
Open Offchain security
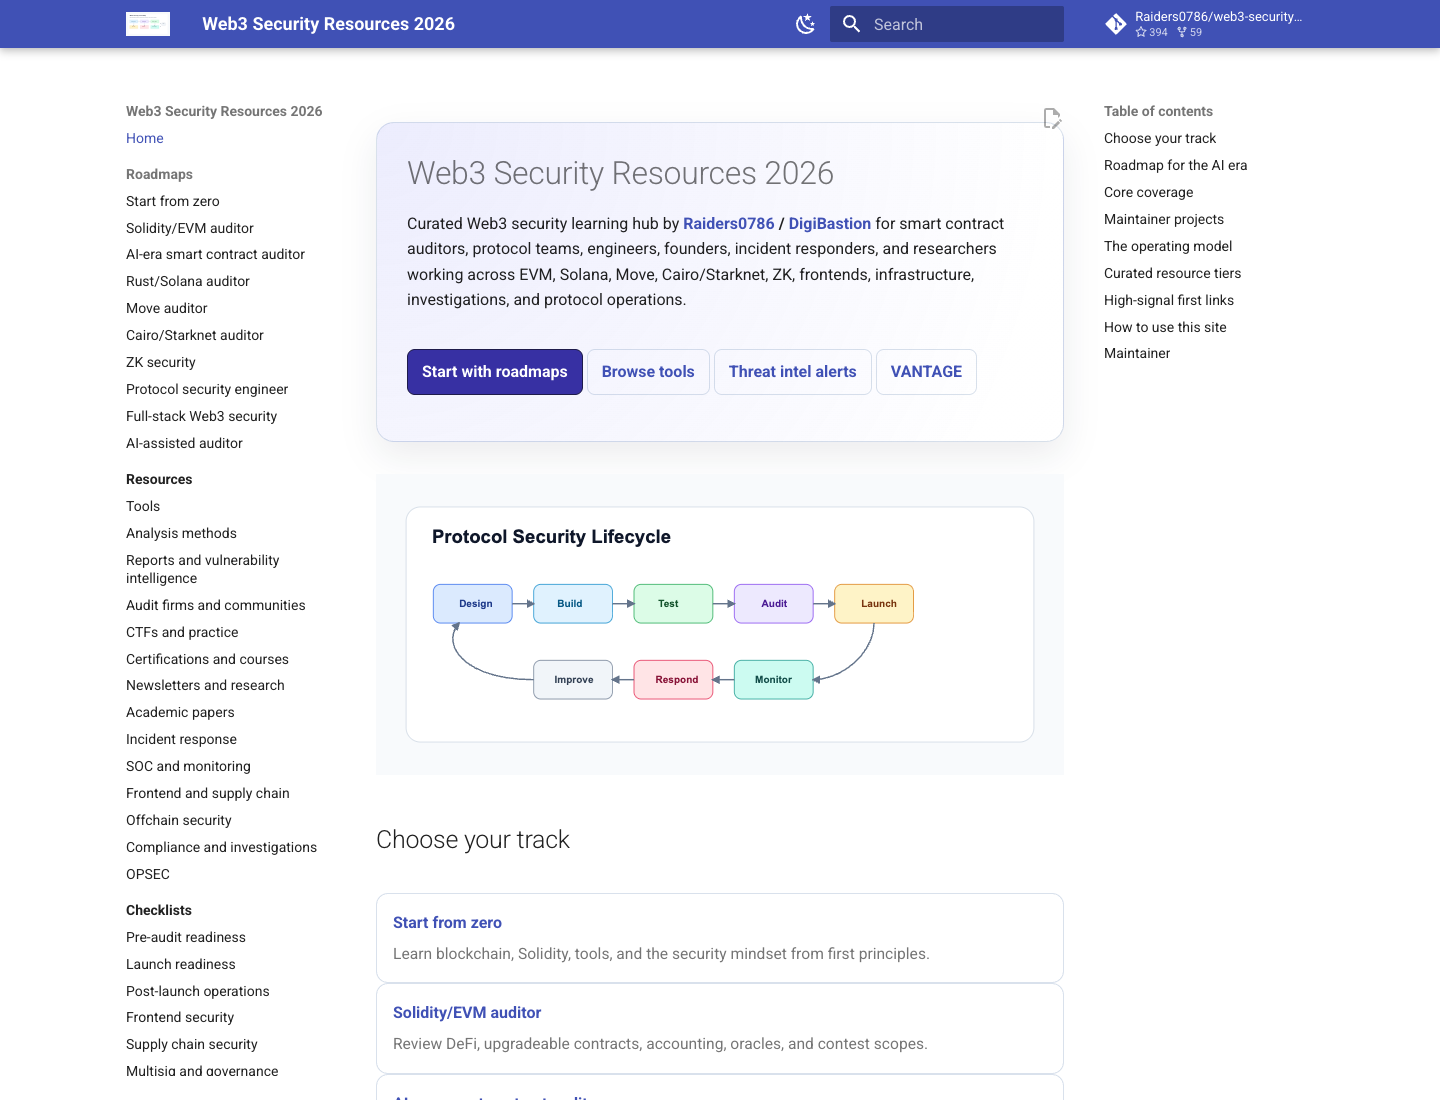pos(179,820)
